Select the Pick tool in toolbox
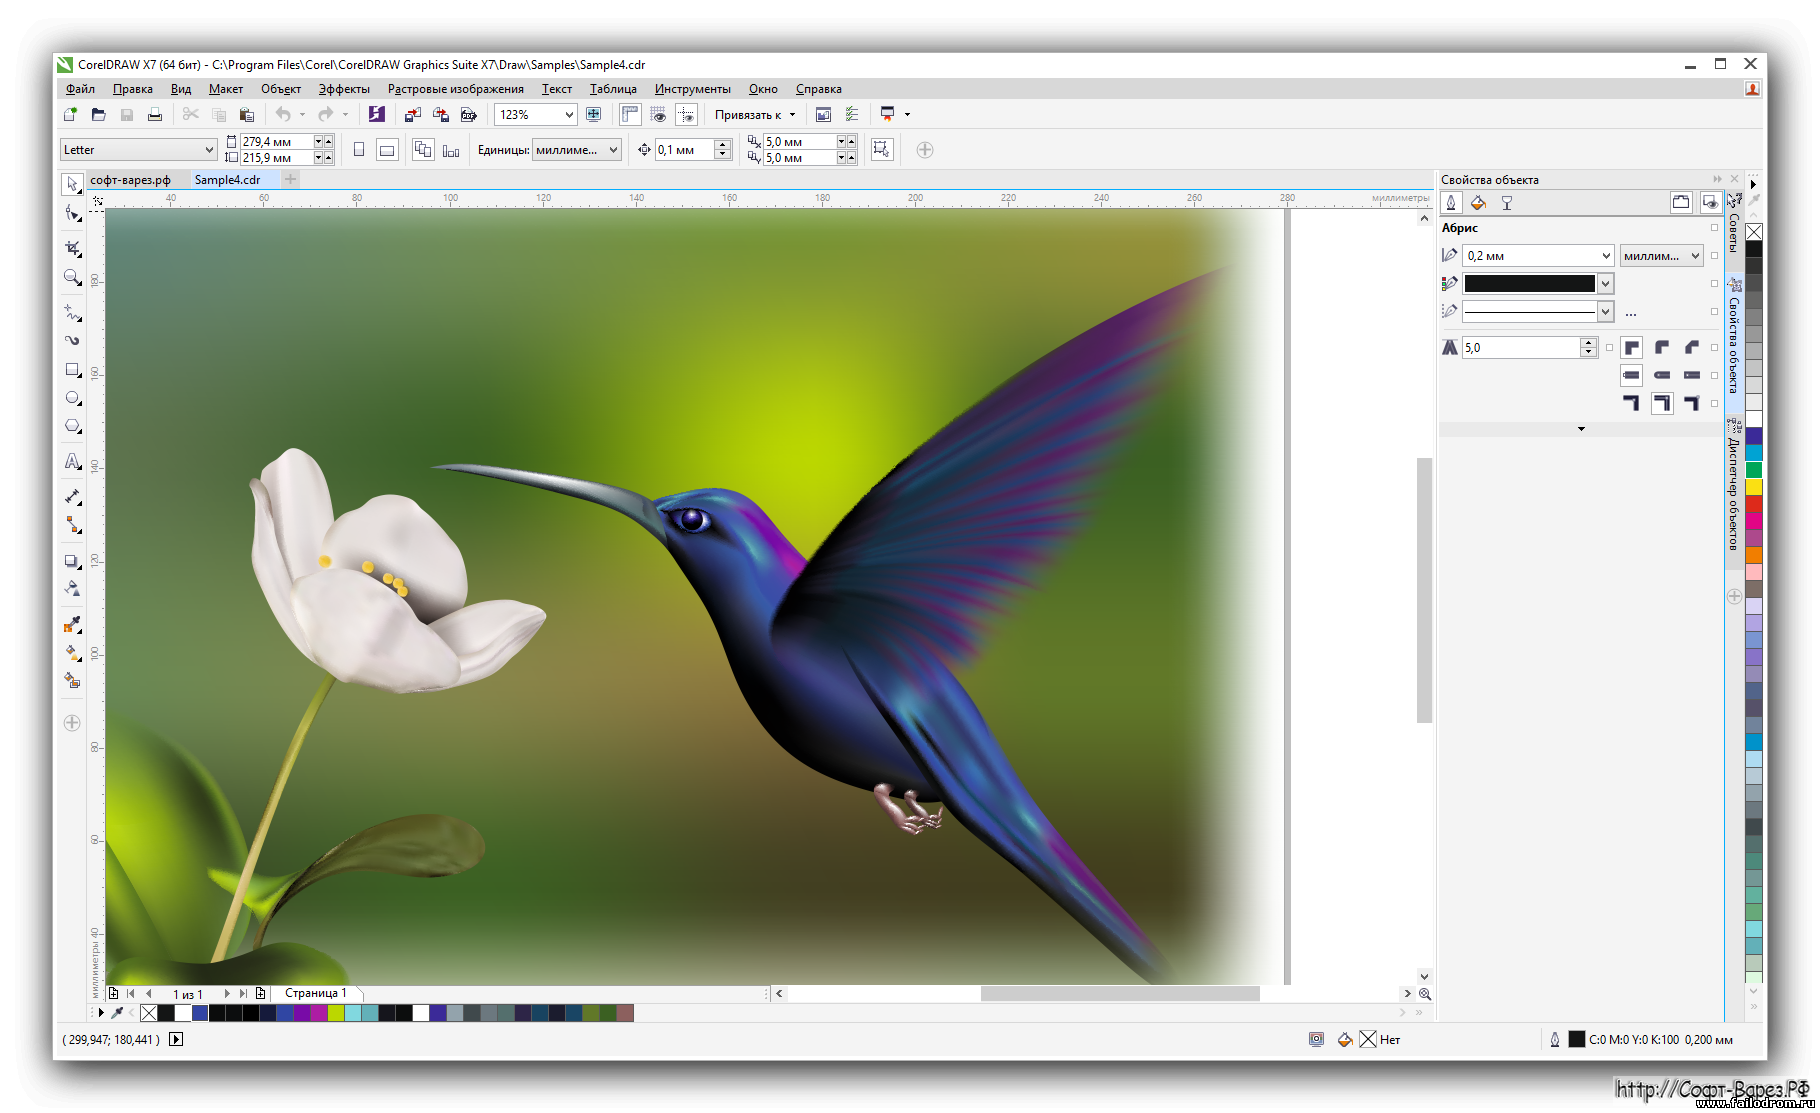This screenshot has height=1113, width=1820. tap(72, 184)
